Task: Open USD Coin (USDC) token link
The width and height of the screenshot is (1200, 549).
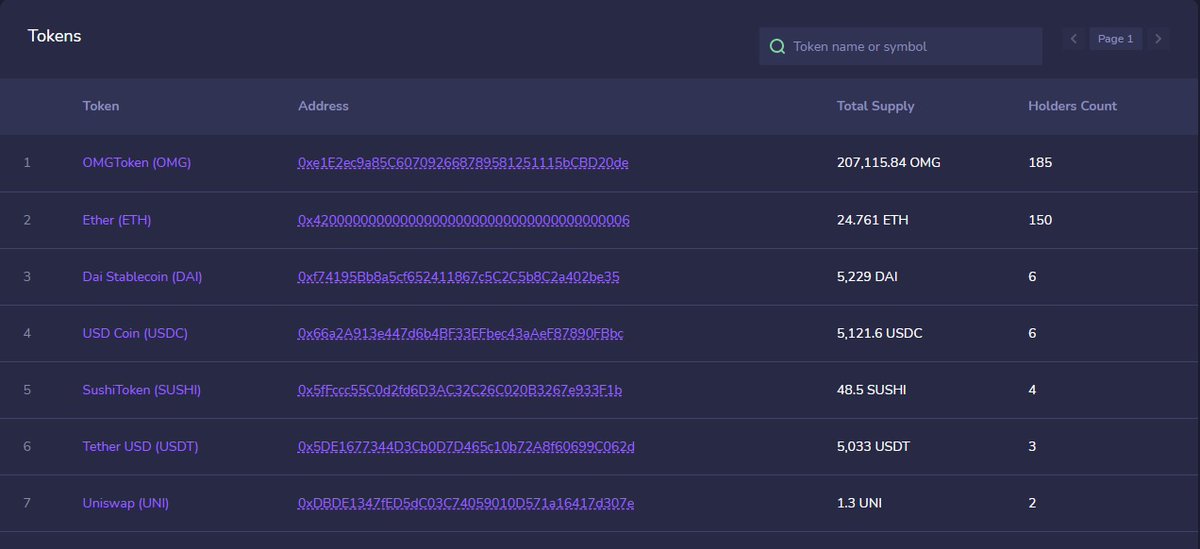Action: click(135, 333)
